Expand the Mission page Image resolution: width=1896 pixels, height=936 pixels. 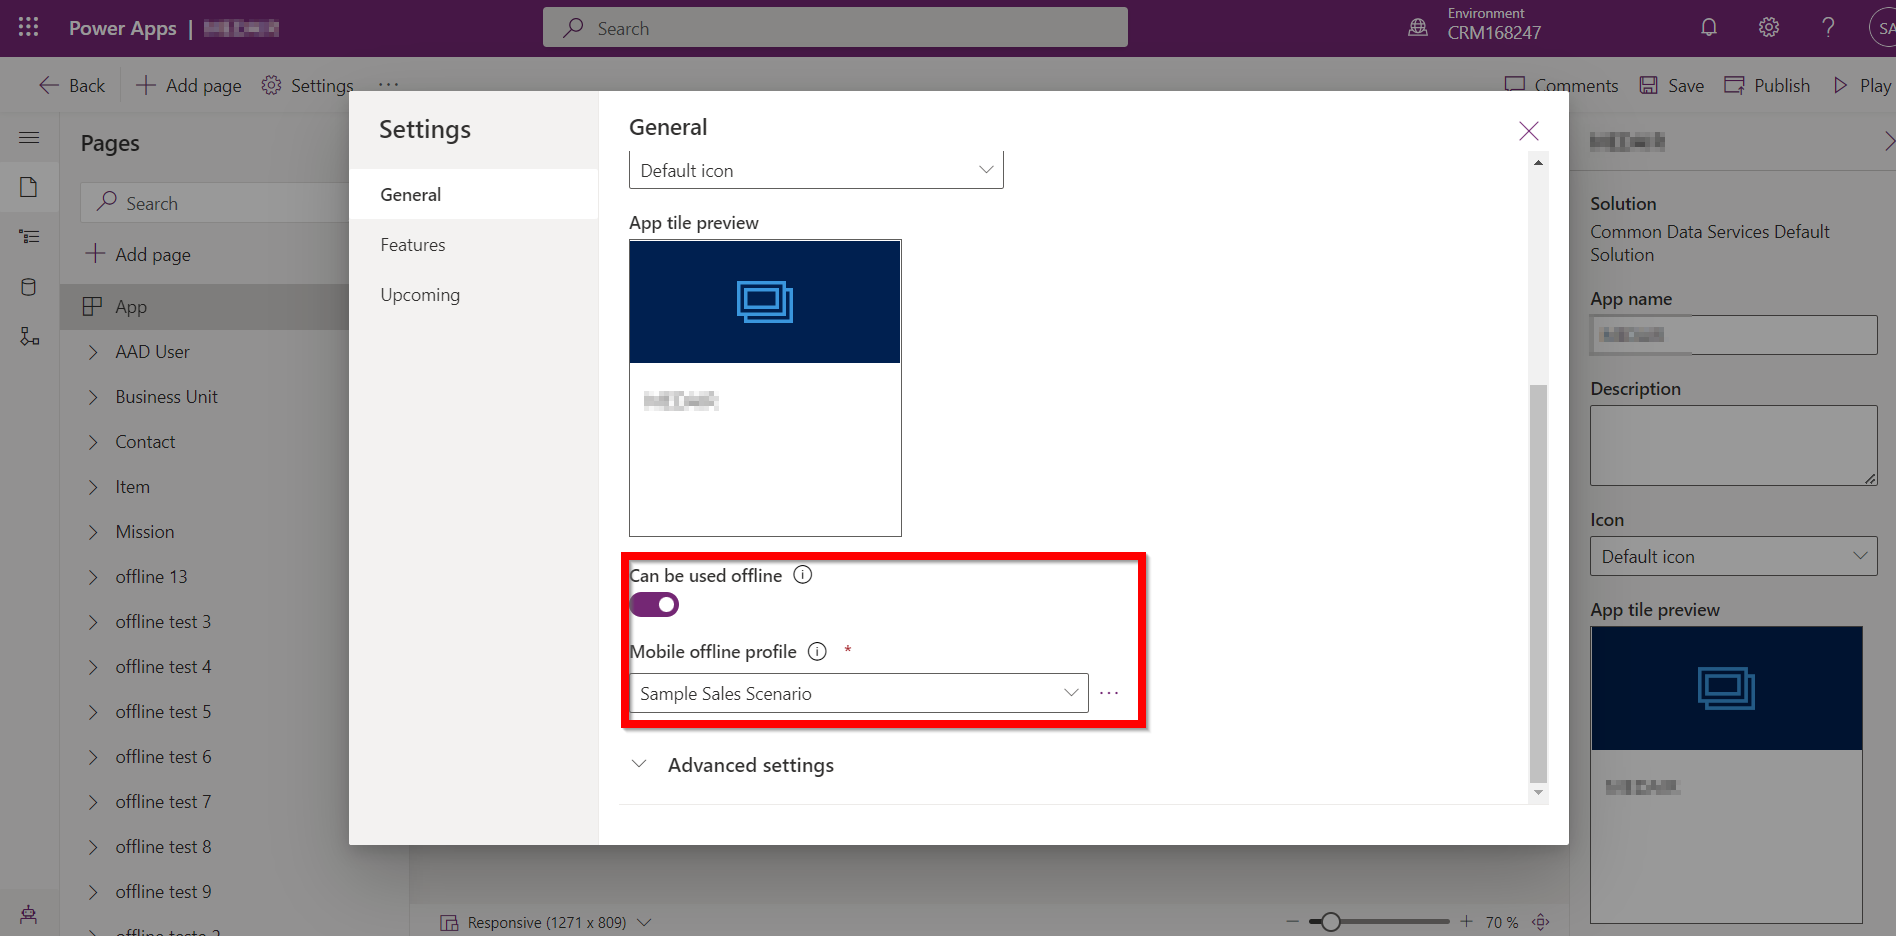[x=93, y=532]
